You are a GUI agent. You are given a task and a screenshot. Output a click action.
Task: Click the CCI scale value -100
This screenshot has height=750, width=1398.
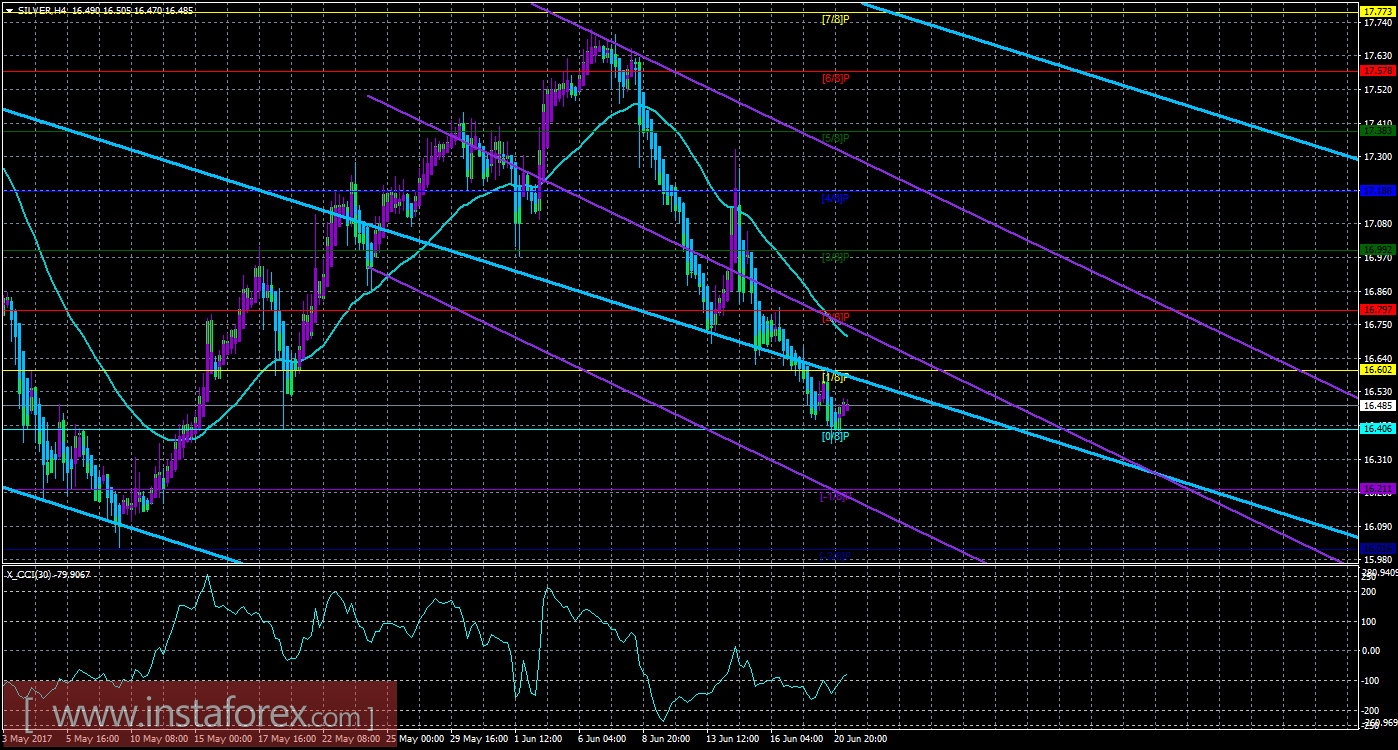[x=1373, y=680]
